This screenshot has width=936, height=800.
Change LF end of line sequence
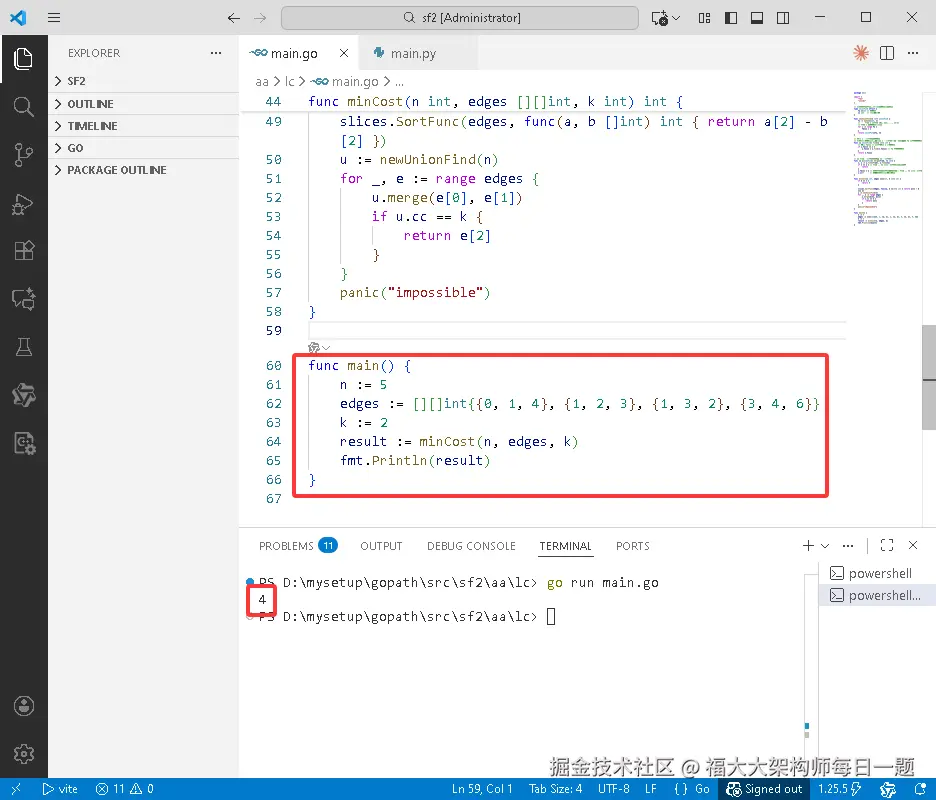(650, 789)
